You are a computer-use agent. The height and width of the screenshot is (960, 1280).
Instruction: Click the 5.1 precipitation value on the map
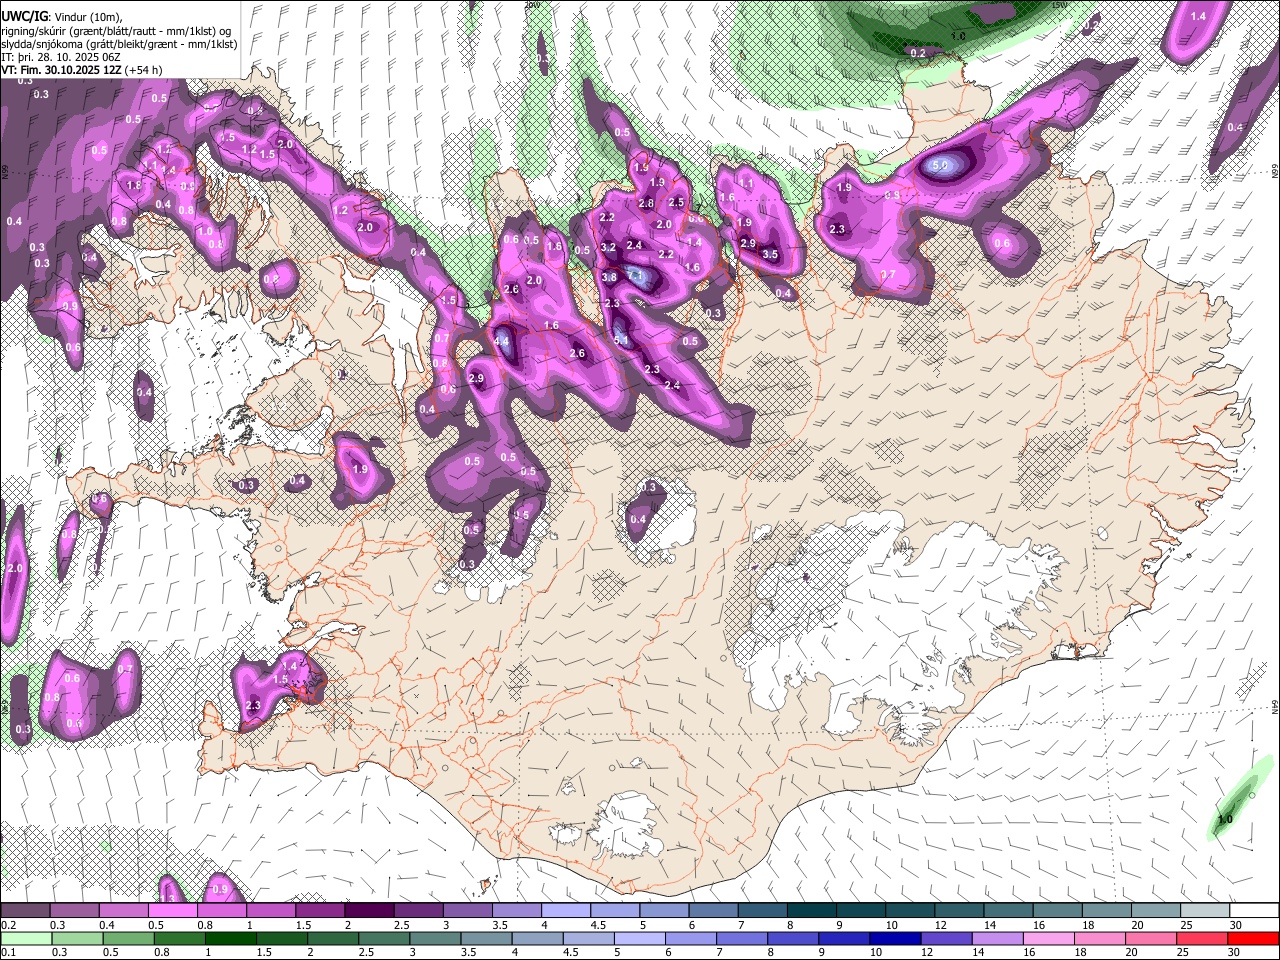point(620,340)
